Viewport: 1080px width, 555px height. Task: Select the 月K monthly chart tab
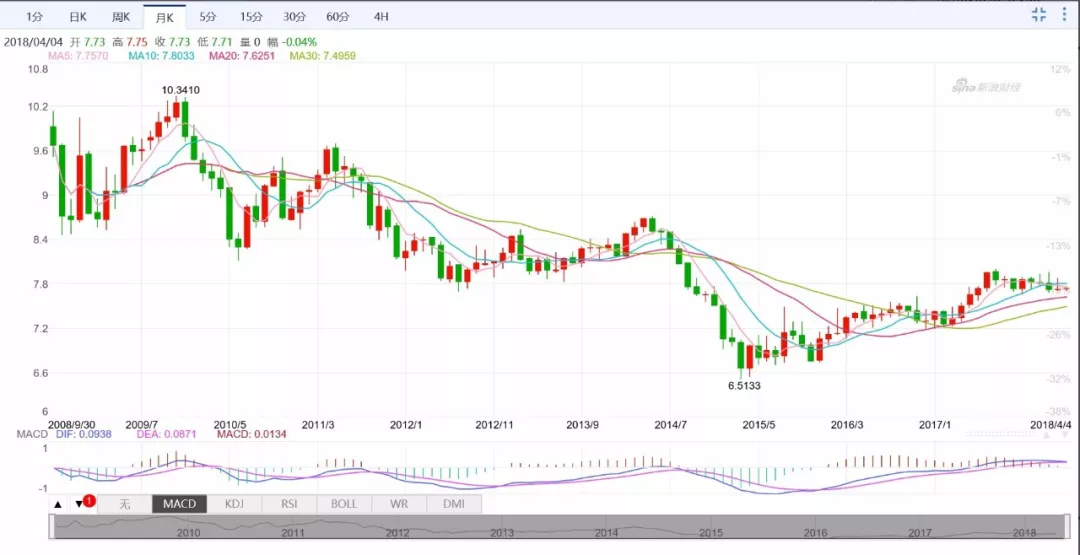(x=164, y=17)
